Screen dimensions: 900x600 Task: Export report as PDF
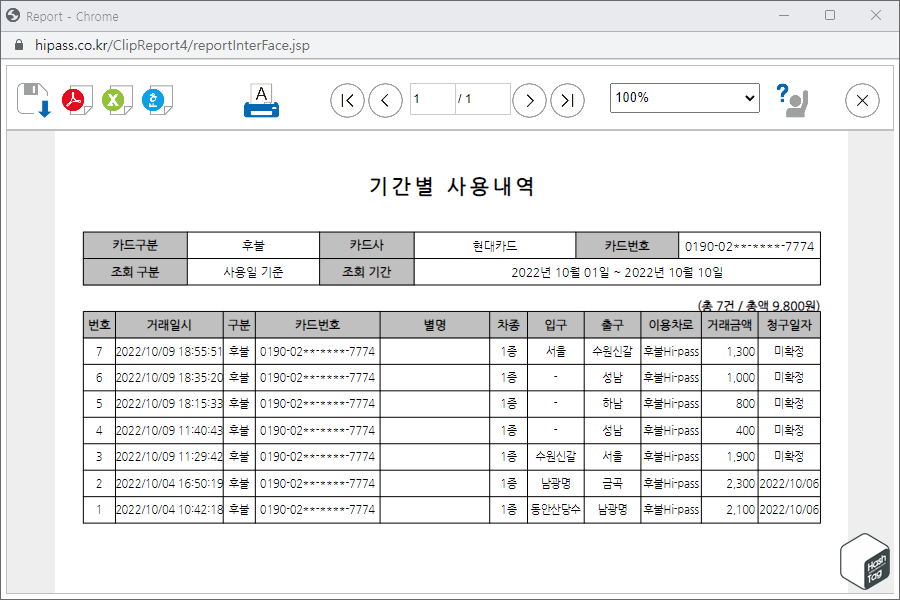[77, 100]
